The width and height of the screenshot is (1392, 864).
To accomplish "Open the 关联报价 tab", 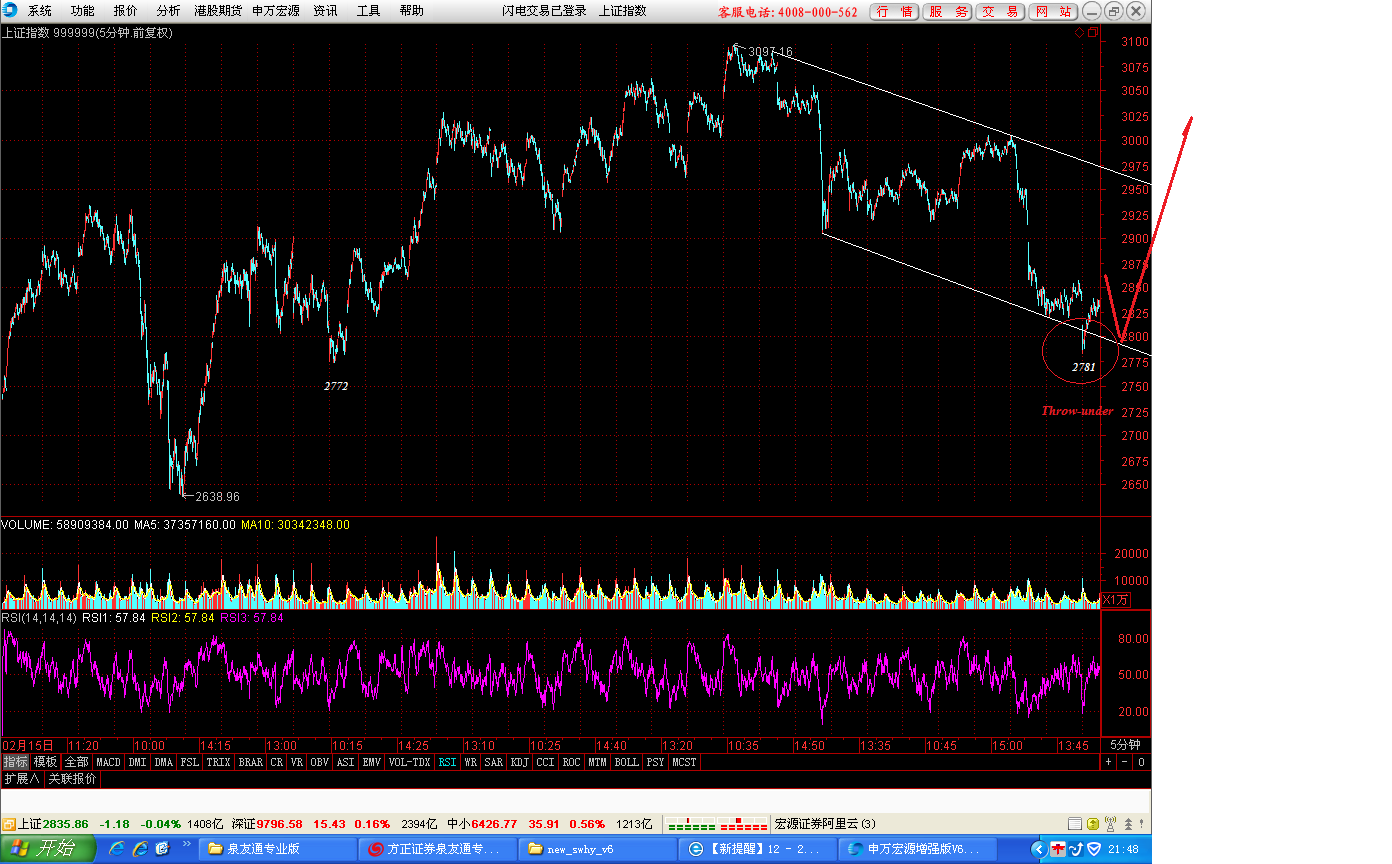I will pos(72,778).
